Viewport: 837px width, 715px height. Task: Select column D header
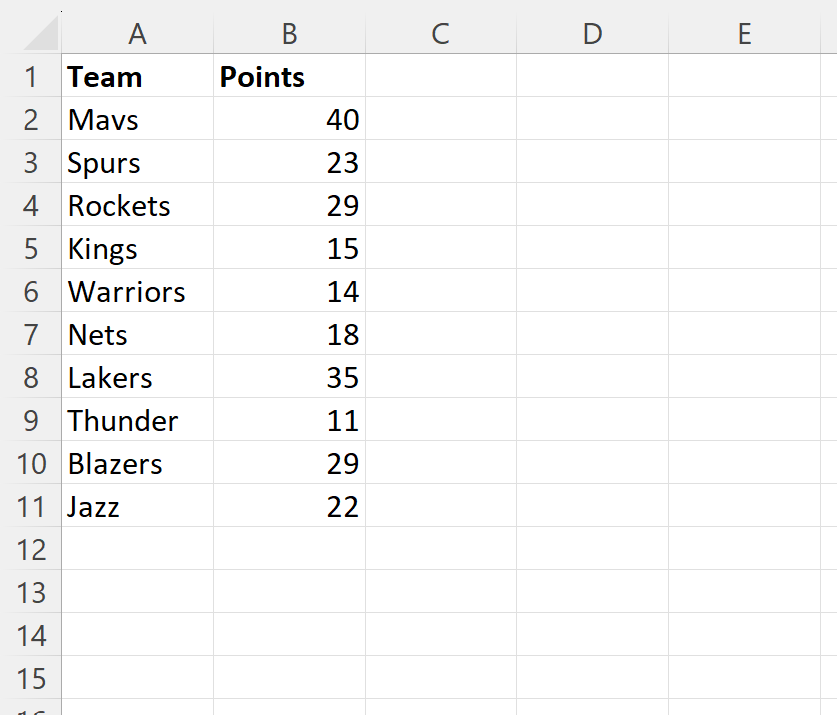[x=593, y=34]
